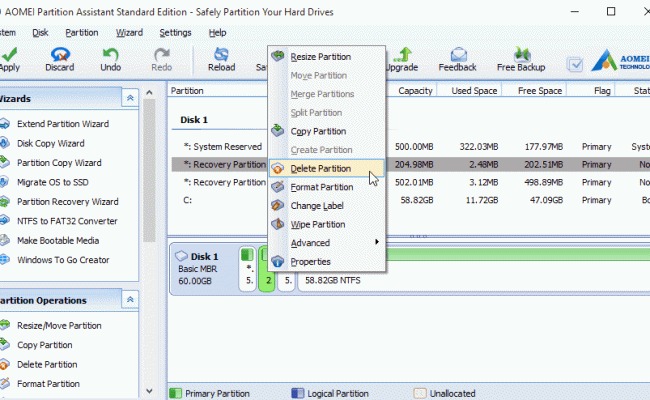Open NTFS to FAT32 Converter
Image resolution: width=650 pixels, height=400 pixels.
click(67, 221)
